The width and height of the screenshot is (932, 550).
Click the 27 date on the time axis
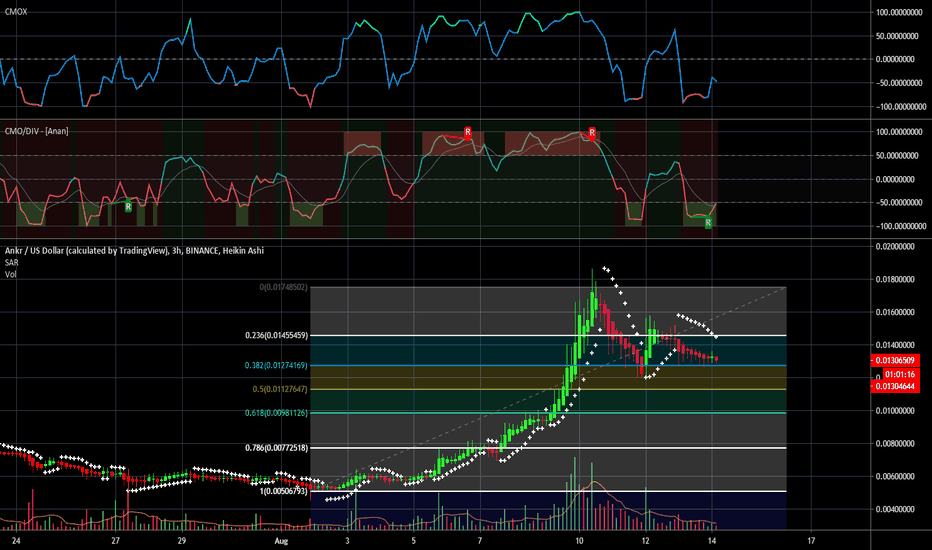click(x=115, y=540)
